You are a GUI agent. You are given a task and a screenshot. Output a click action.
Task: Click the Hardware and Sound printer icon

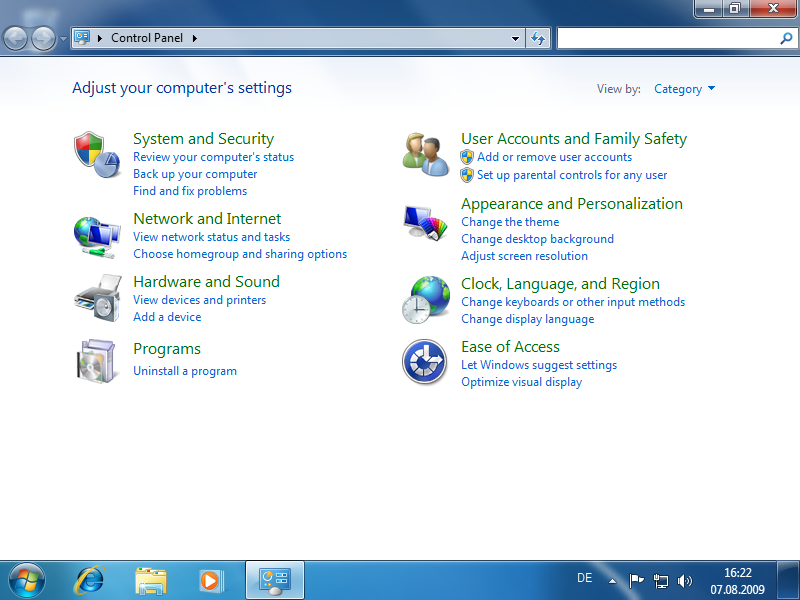(97, 298)
